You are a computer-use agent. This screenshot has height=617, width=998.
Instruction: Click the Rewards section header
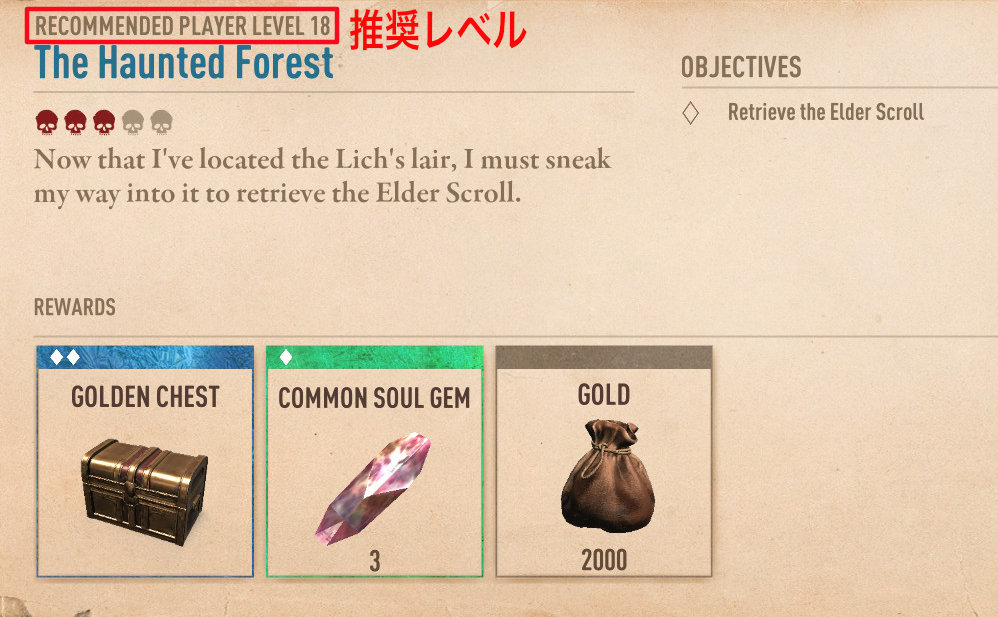(74, 307)
